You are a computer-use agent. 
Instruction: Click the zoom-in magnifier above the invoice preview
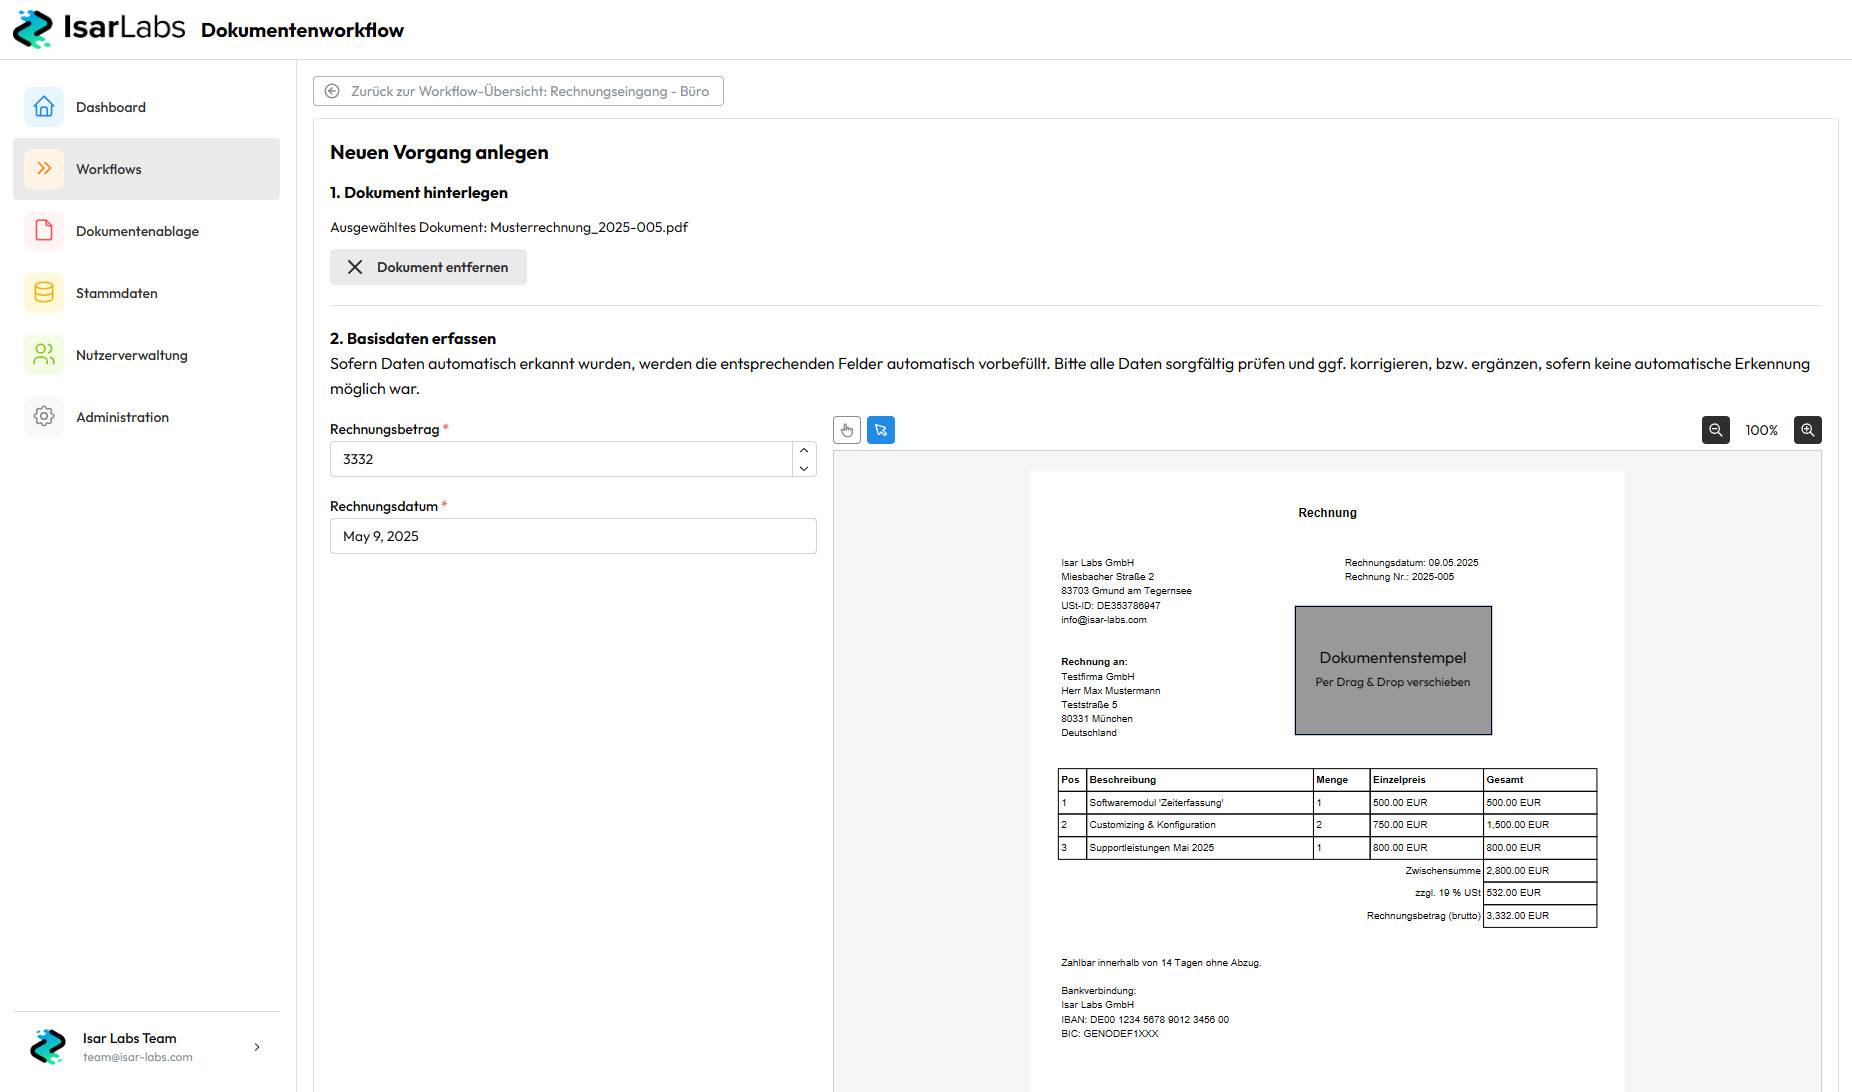click(x=1808, y=430)
